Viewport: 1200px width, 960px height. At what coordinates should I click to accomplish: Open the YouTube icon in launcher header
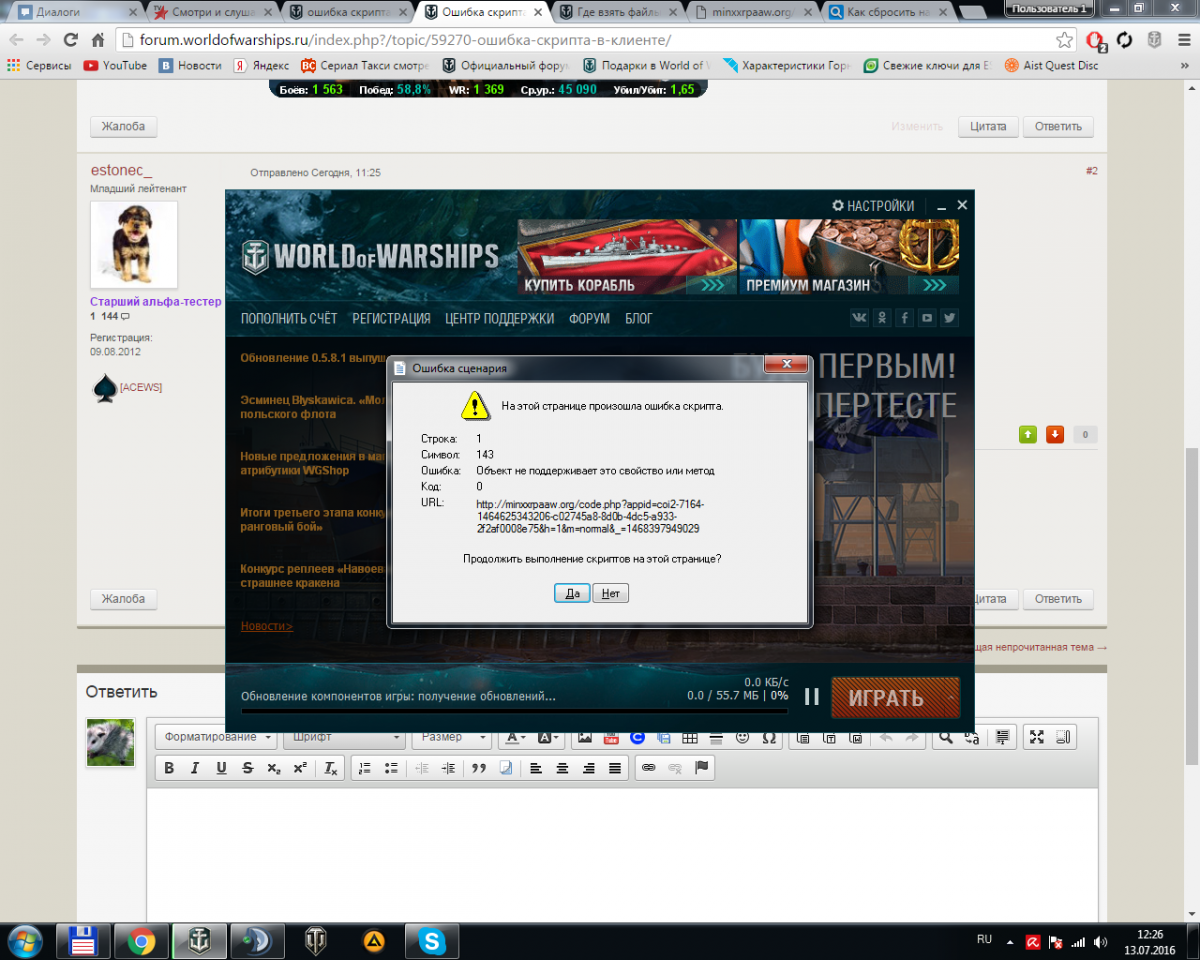[927, 318]
